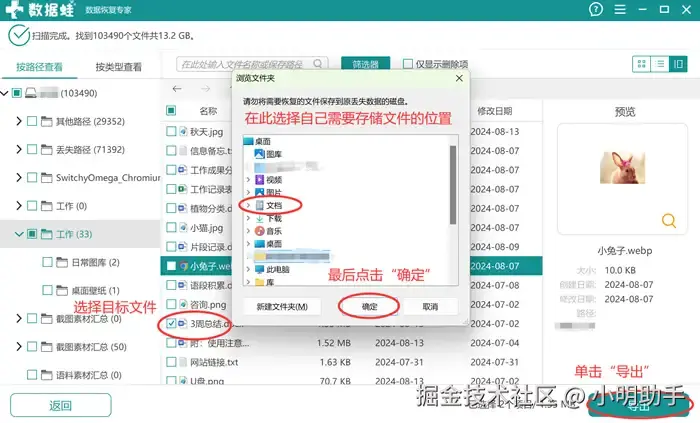Expand the 工作 (0) tree node
The image size is (700, 423).
pos(19,206)
